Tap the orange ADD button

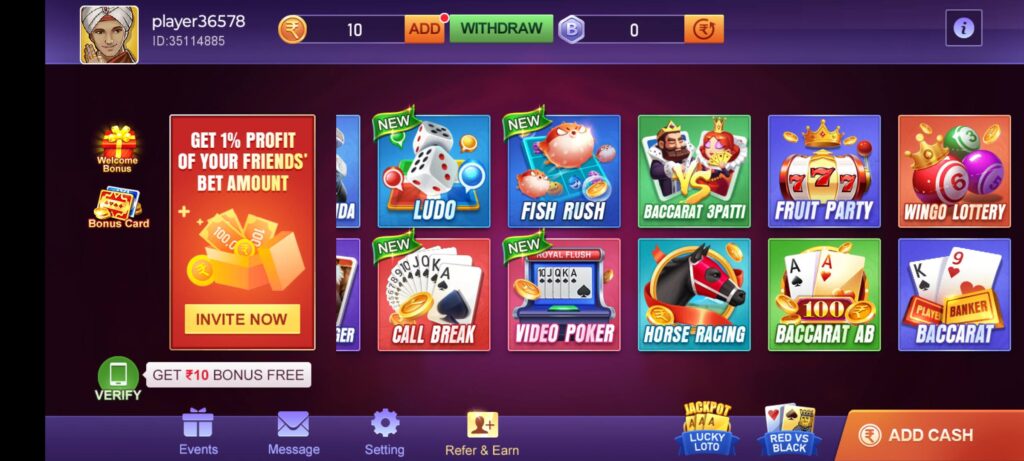coord(424,29)
